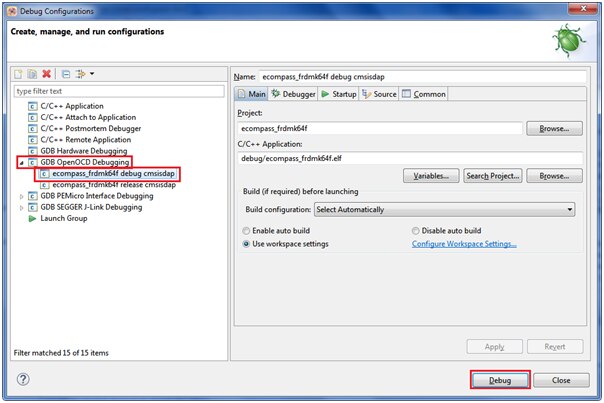Switch to the Startup tab

(339, 94)
